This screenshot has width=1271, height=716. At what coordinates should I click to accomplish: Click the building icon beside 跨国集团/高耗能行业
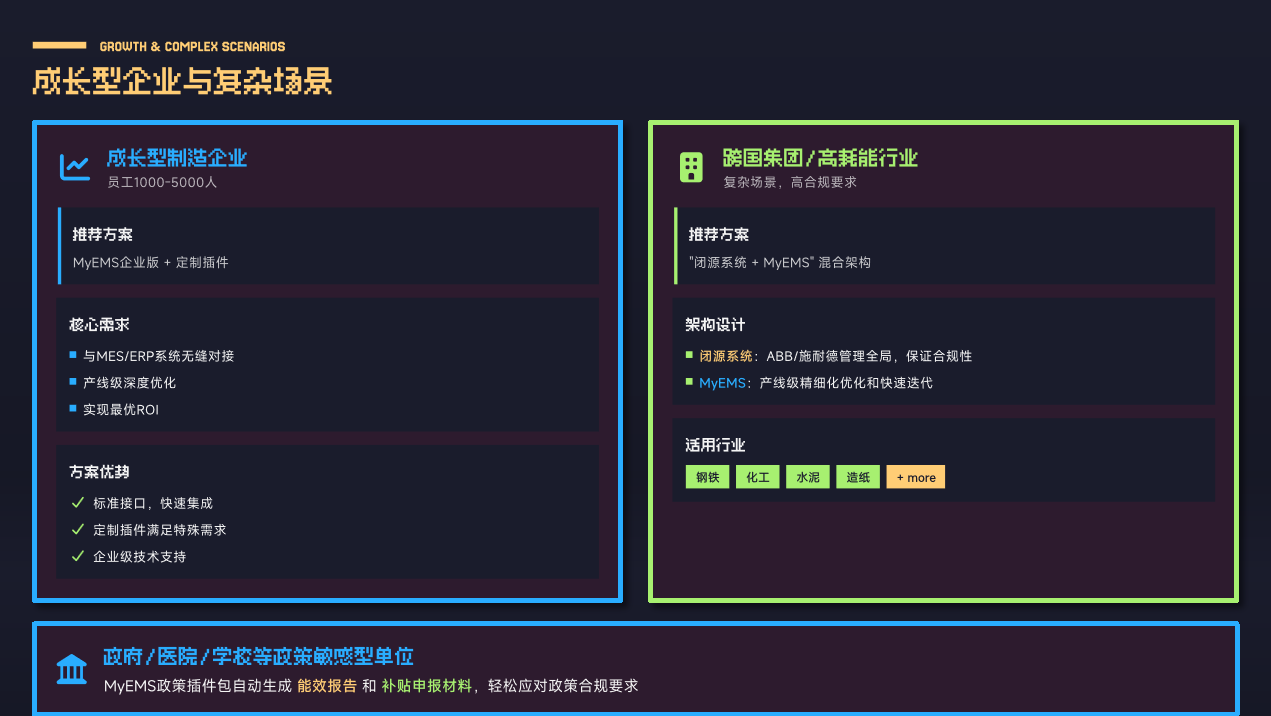tap(691, 167)
